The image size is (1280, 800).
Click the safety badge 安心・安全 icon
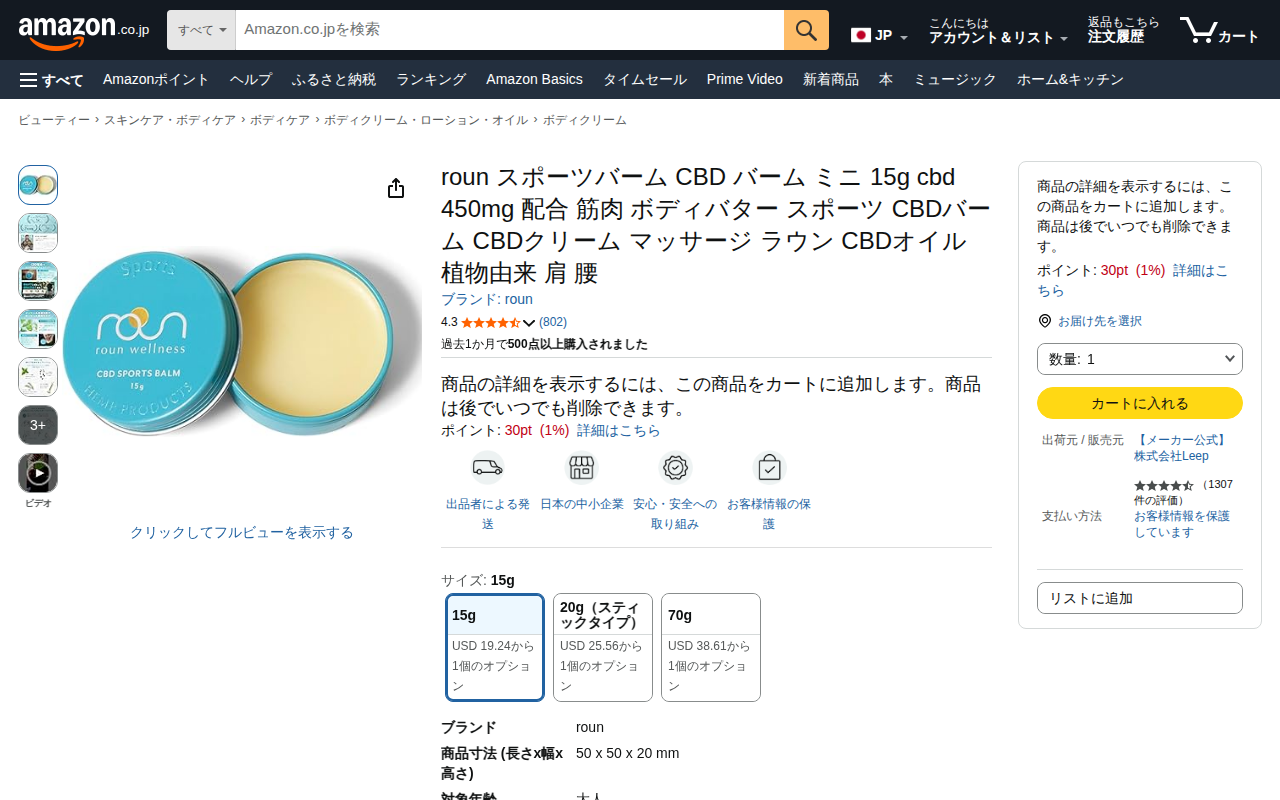[x=676, y=467]
